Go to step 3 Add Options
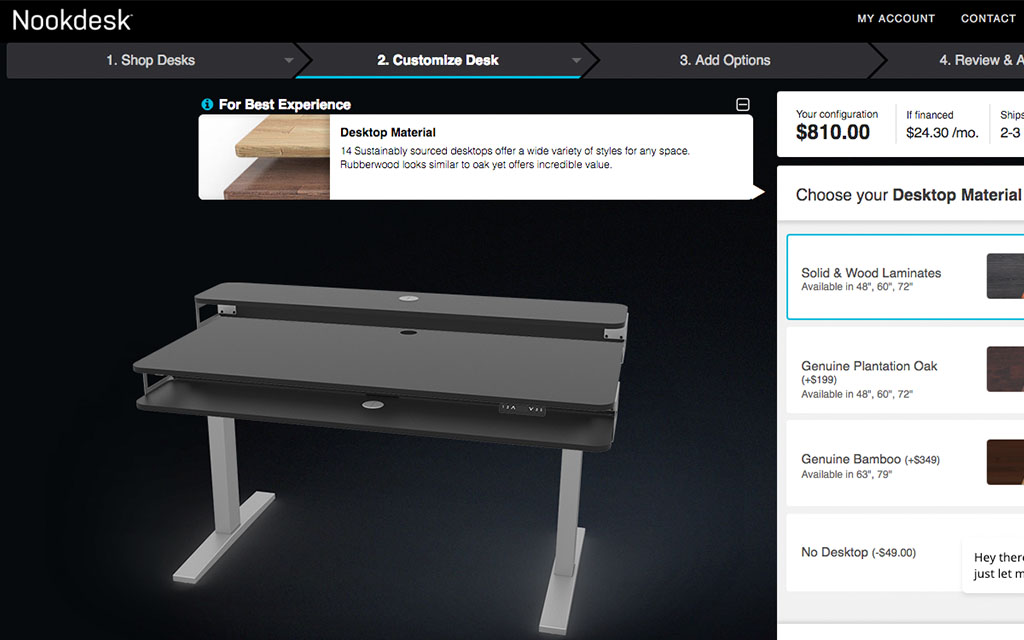 pyautogui.click(x=725, y=60)
